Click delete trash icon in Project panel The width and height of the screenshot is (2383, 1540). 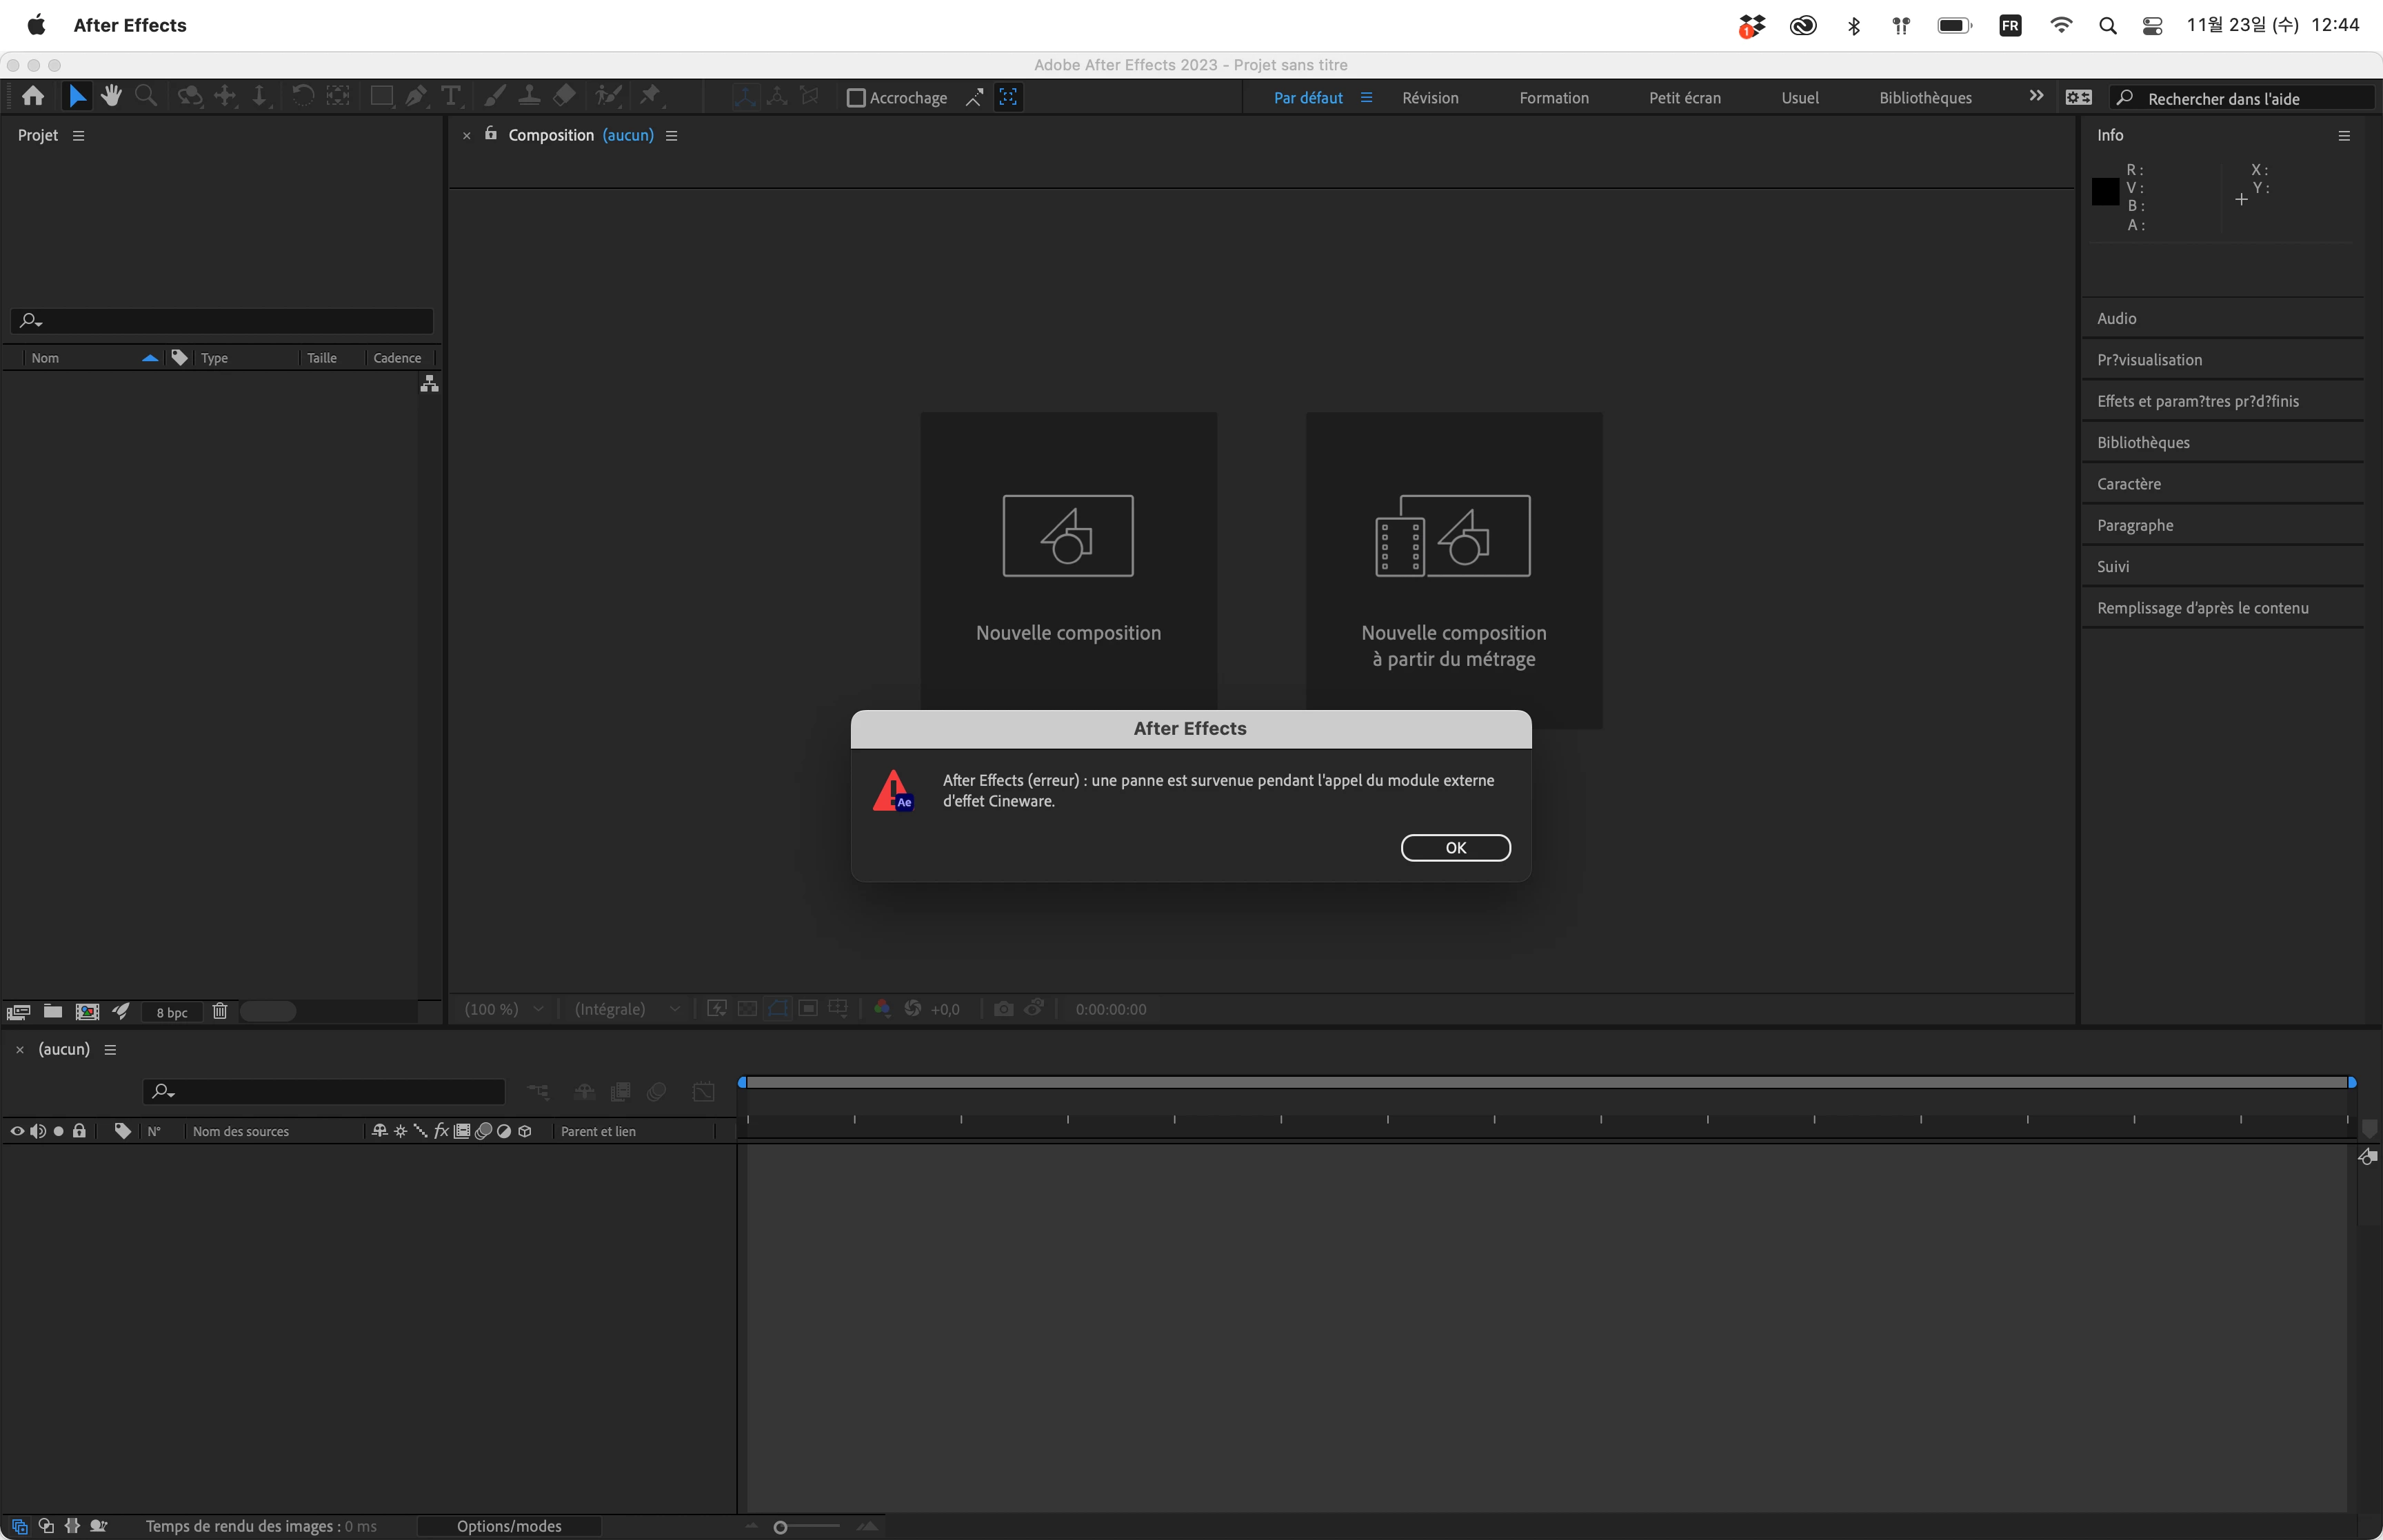click(x=220, y=1012)
